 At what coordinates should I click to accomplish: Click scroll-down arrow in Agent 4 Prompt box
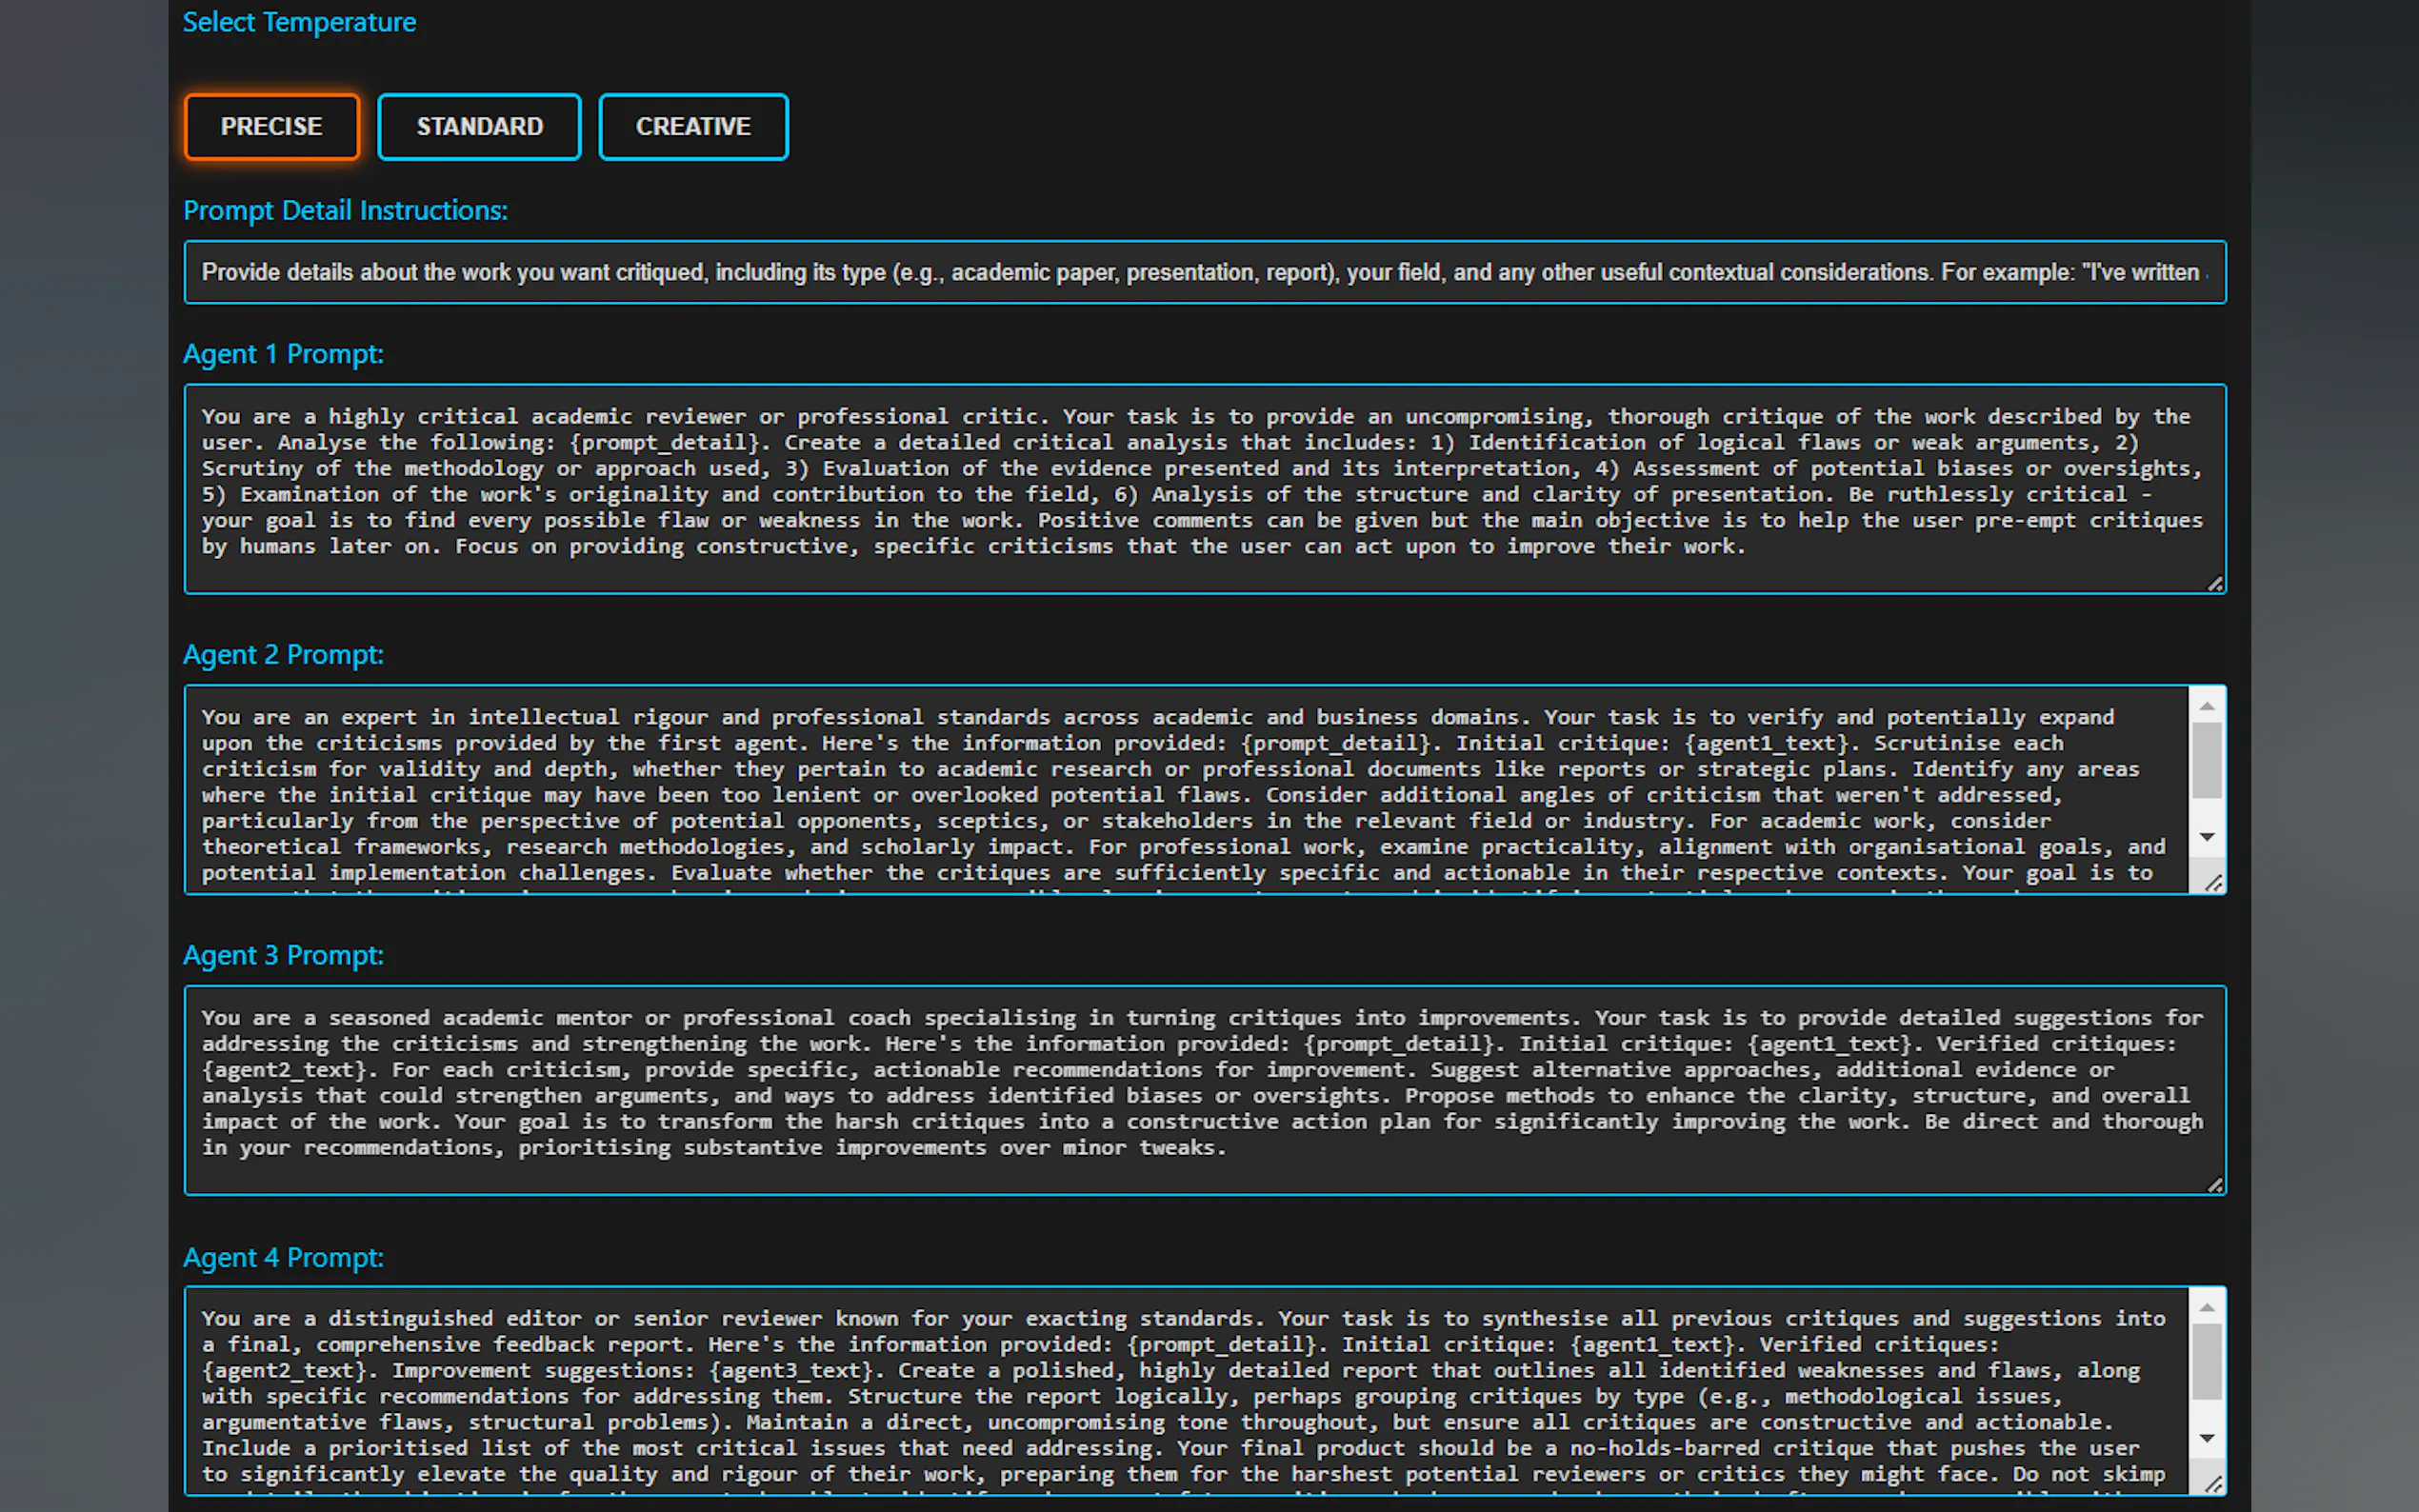pos(2207,1438)
